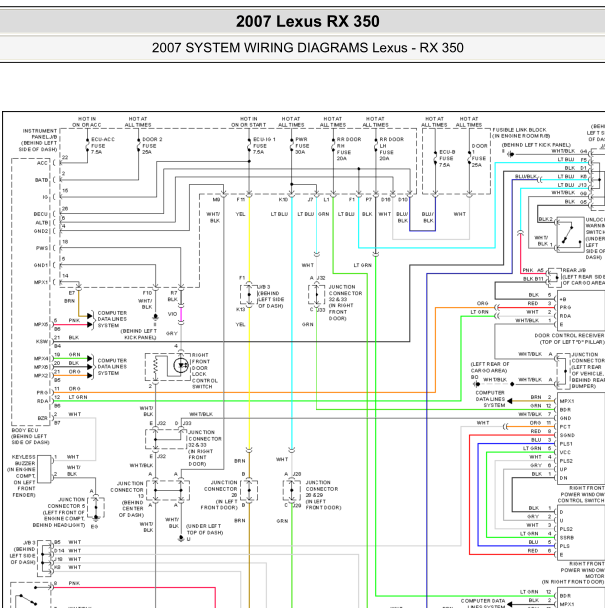Click the "HOT IN ON OR ACC" heading

tap(86, 122)
